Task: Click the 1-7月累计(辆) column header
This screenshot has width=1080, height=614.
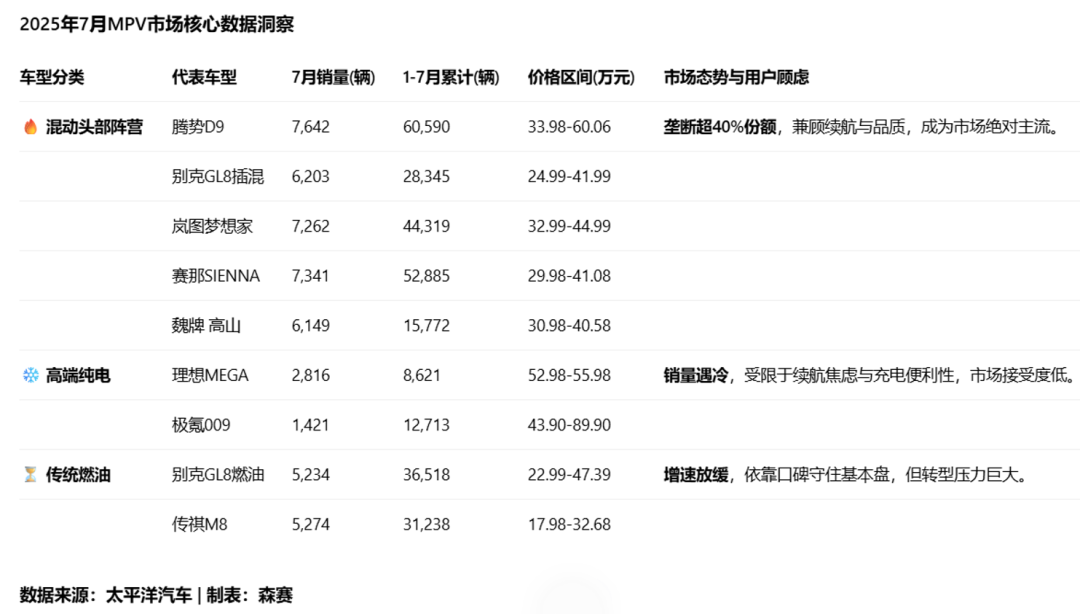Action: click(x=451, y=77)
